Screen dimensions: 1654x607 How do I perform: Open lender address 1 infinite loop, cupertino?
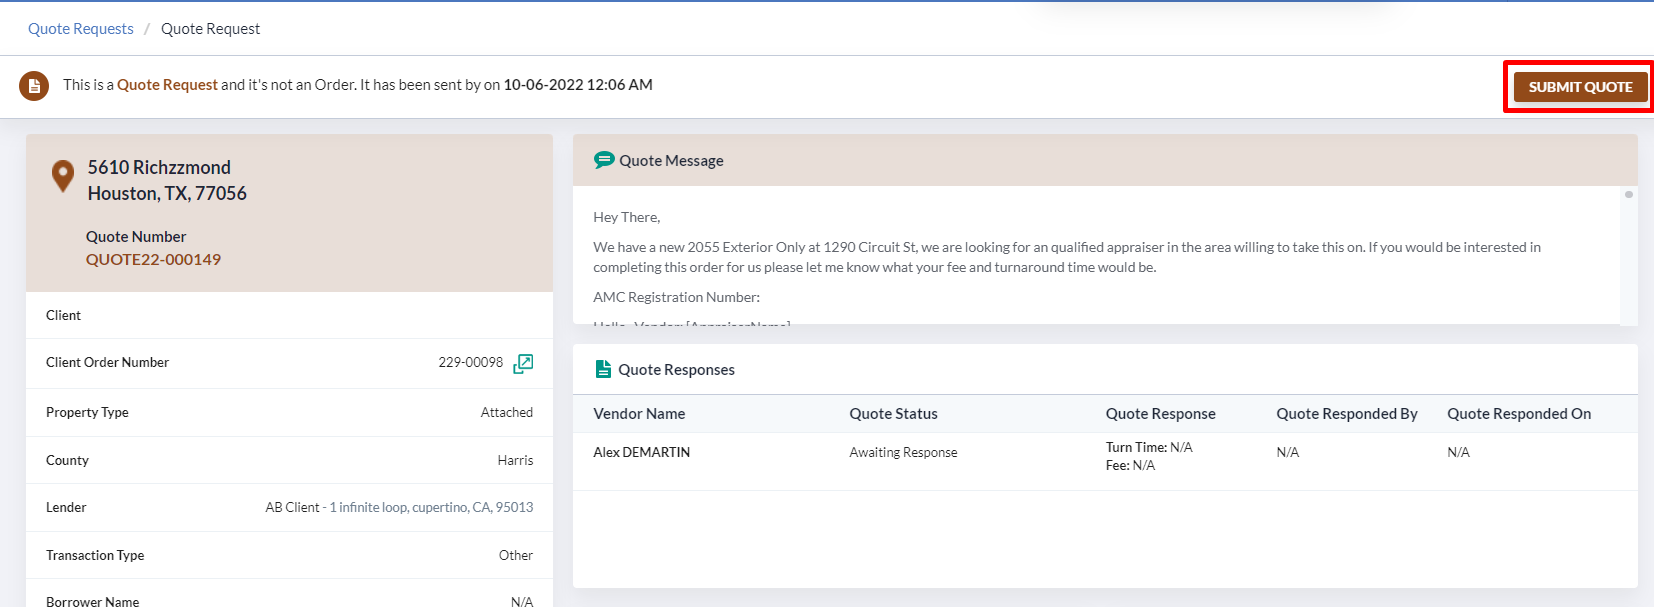tap(431, 507)
